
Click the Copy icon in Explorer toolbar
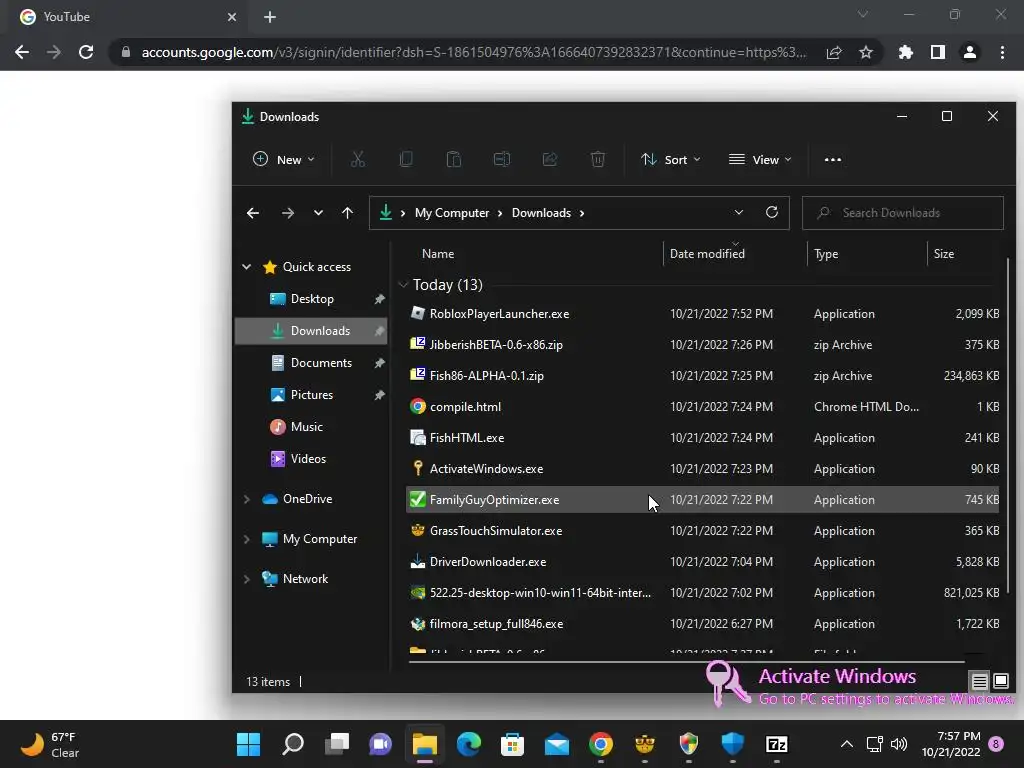(x=406, y=159)
